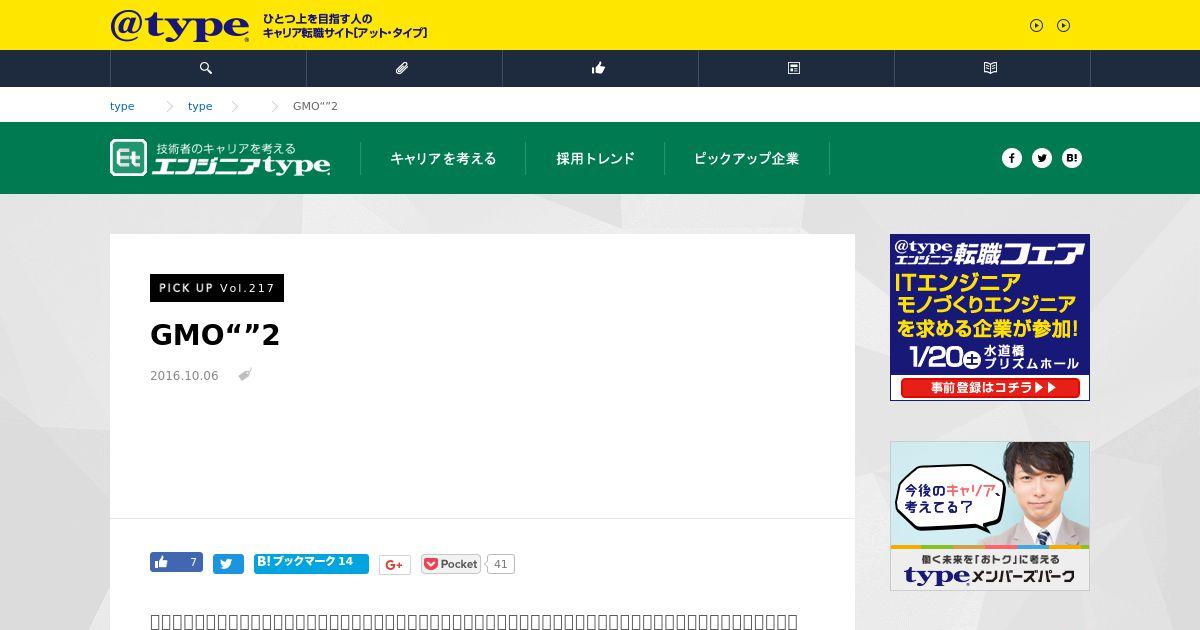The height and width of the screenshot is (630, 1200).
Task: Open Facebook icon in green header
Action: [x=1012, y=158]
